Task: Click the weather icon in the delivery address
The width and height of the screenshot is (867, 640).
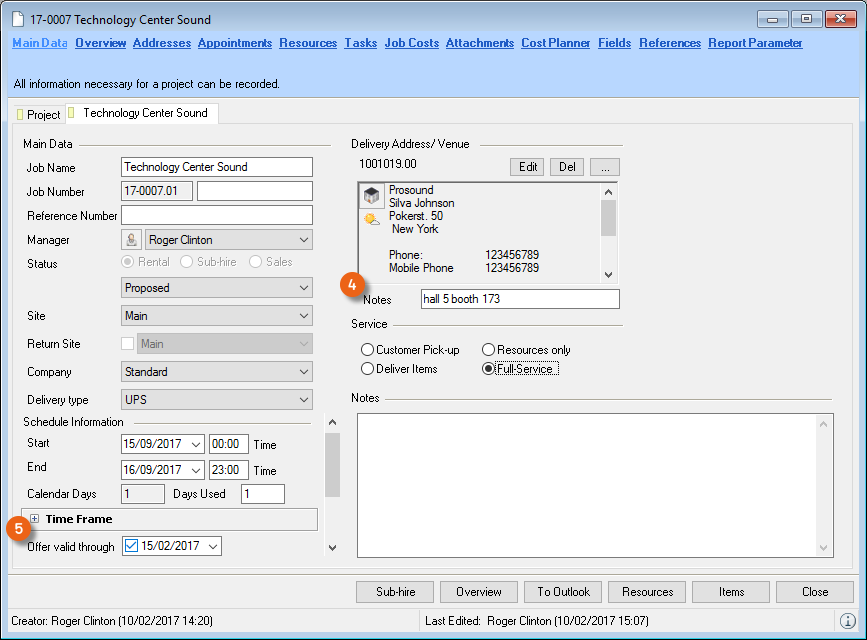Action: [x=371, y=219]
